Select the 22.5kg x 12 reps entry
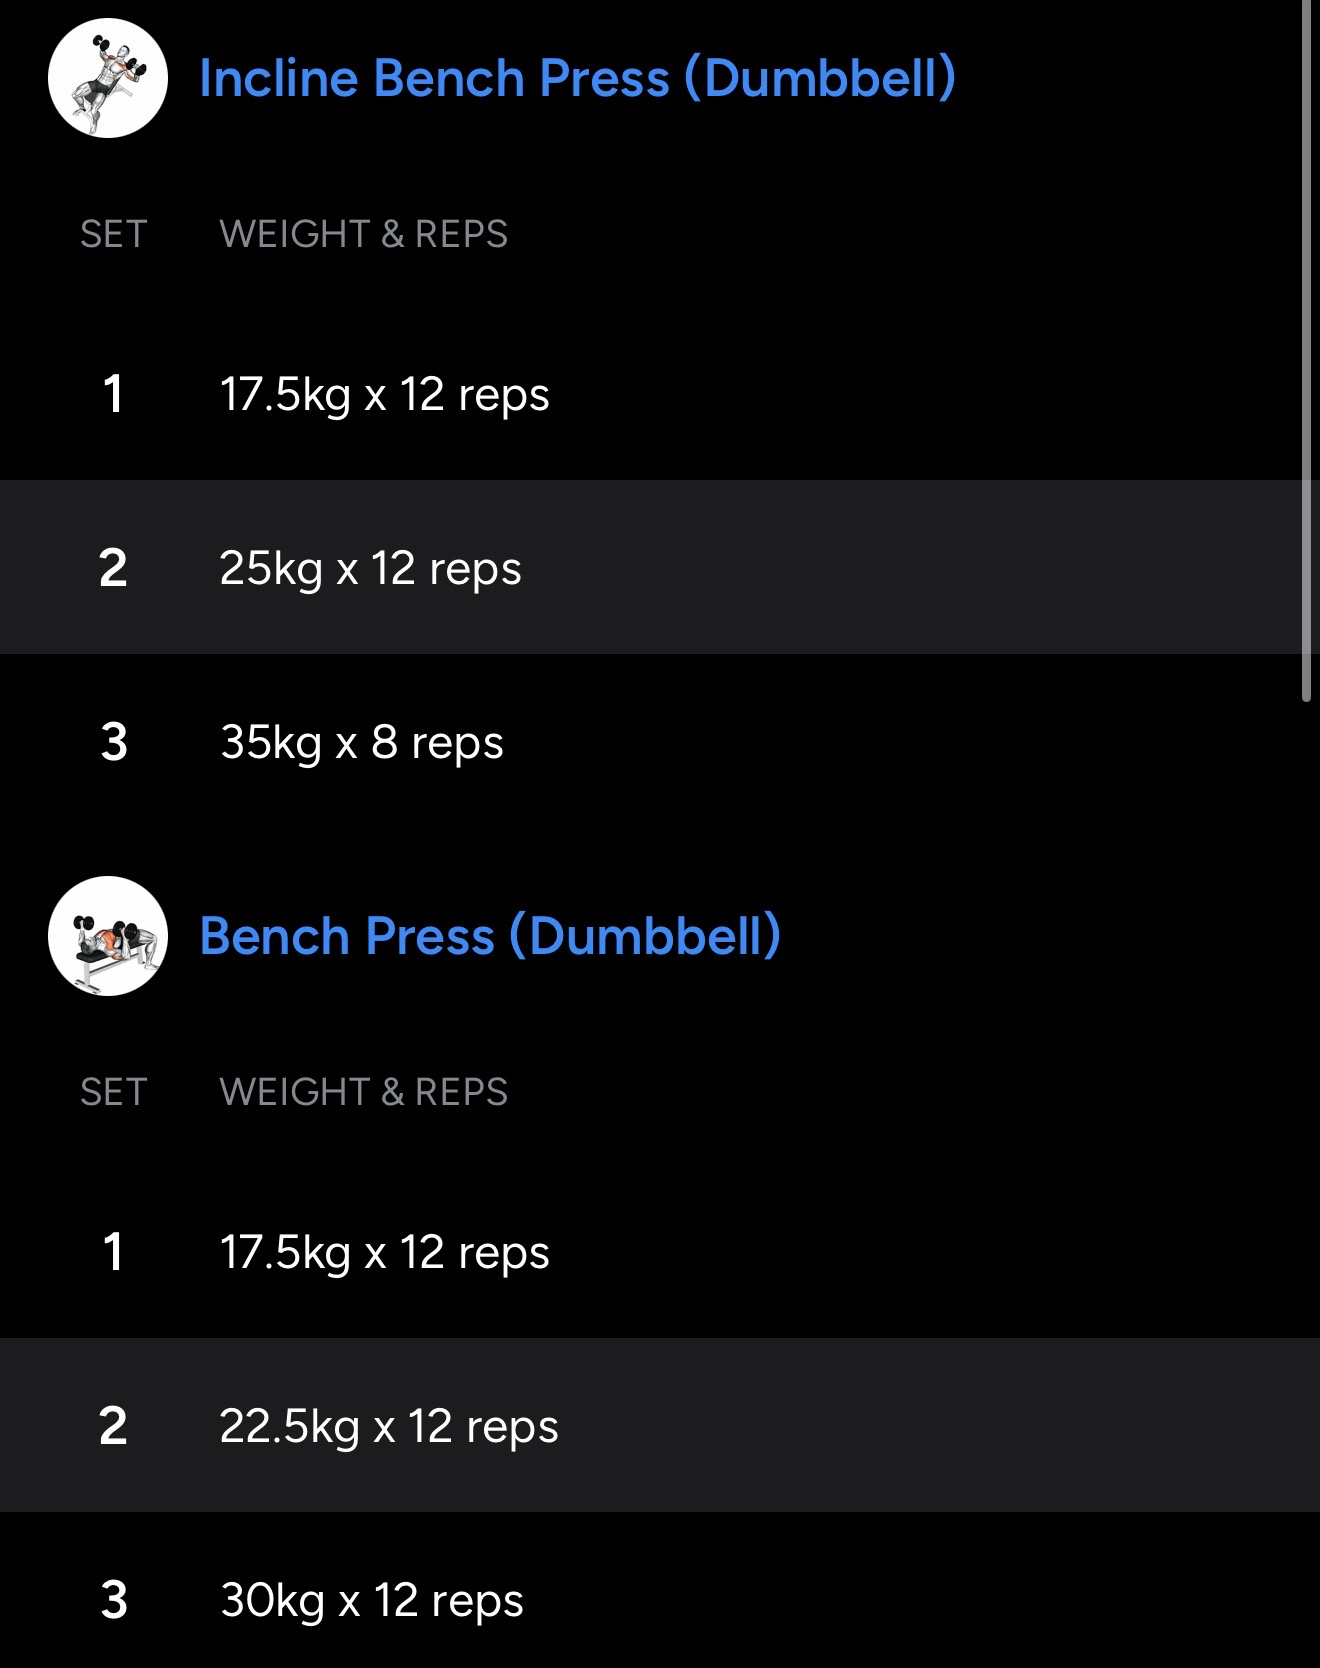 [x=388, y=1426]
